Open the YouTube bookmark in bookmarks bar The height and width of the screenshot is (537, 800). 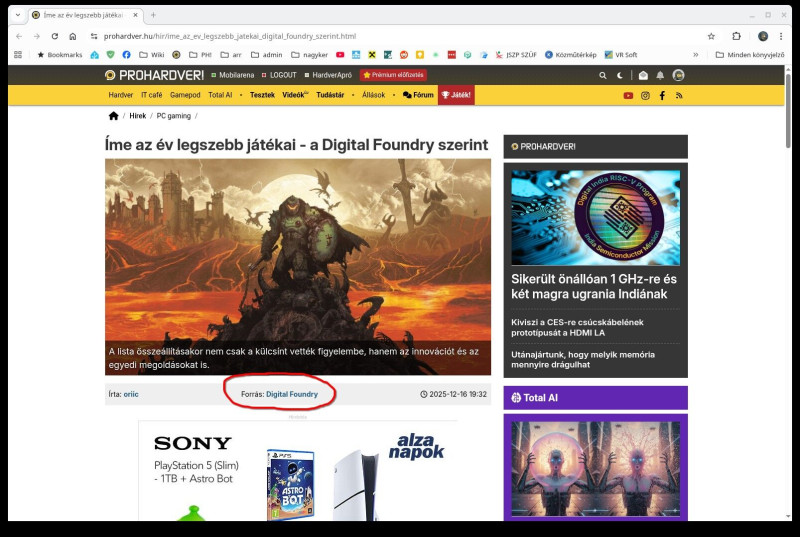340,55
